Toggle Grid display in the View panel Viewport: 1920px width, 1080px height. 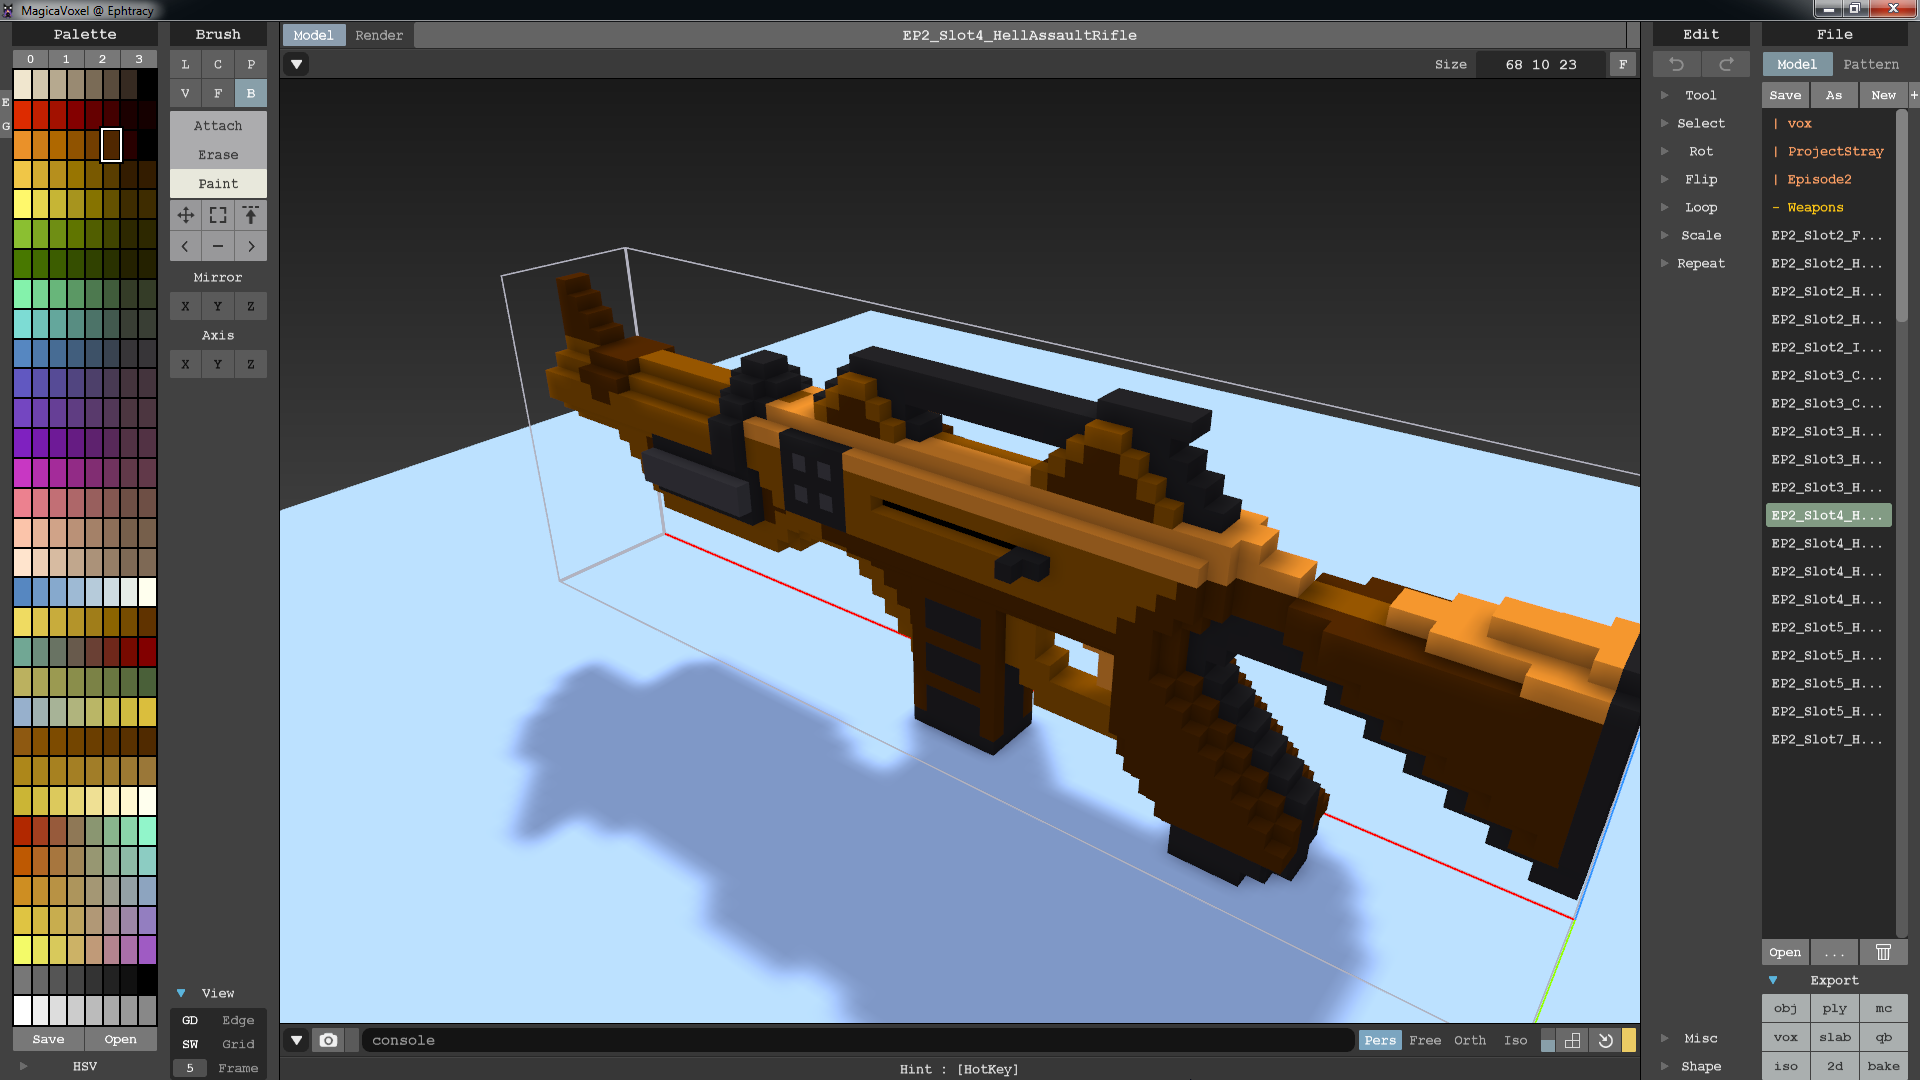(x=238, y=1044)
